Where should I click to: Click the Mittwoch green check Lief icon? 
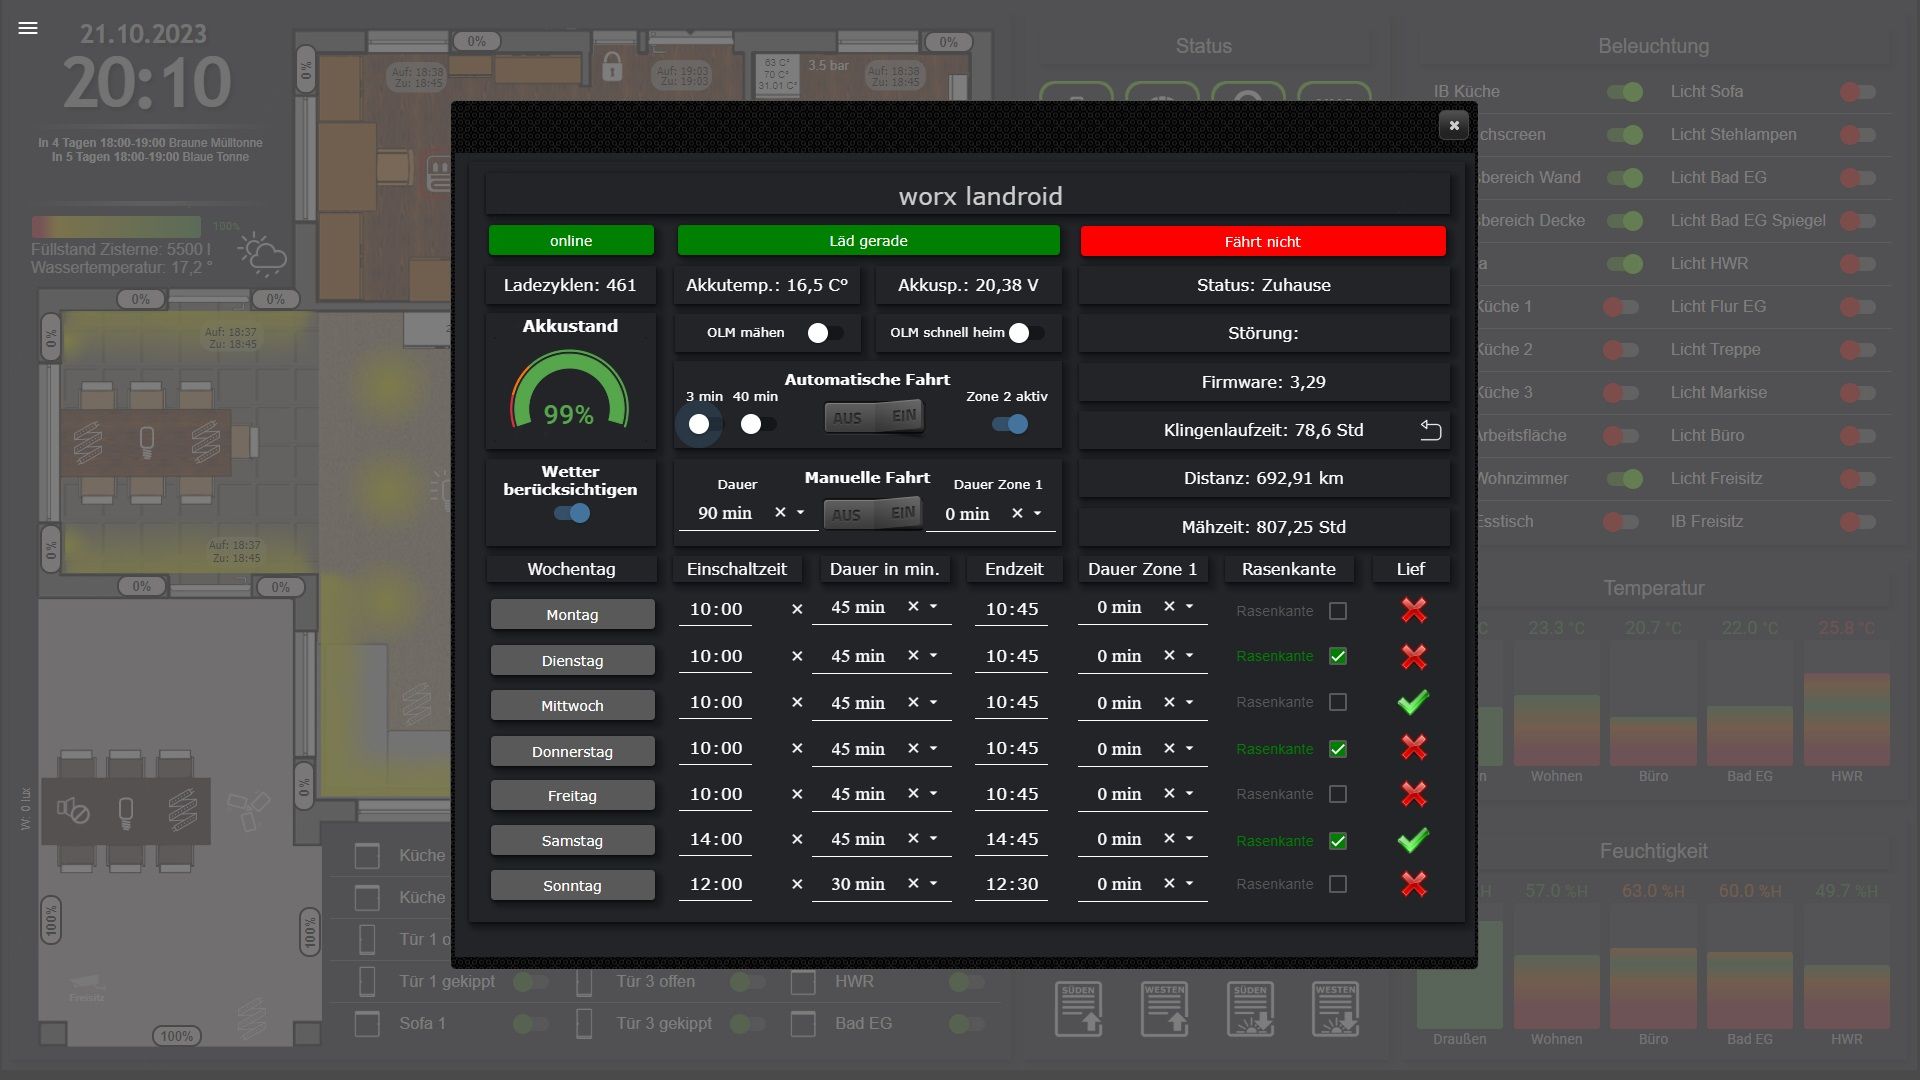(x=1413, y=702)
